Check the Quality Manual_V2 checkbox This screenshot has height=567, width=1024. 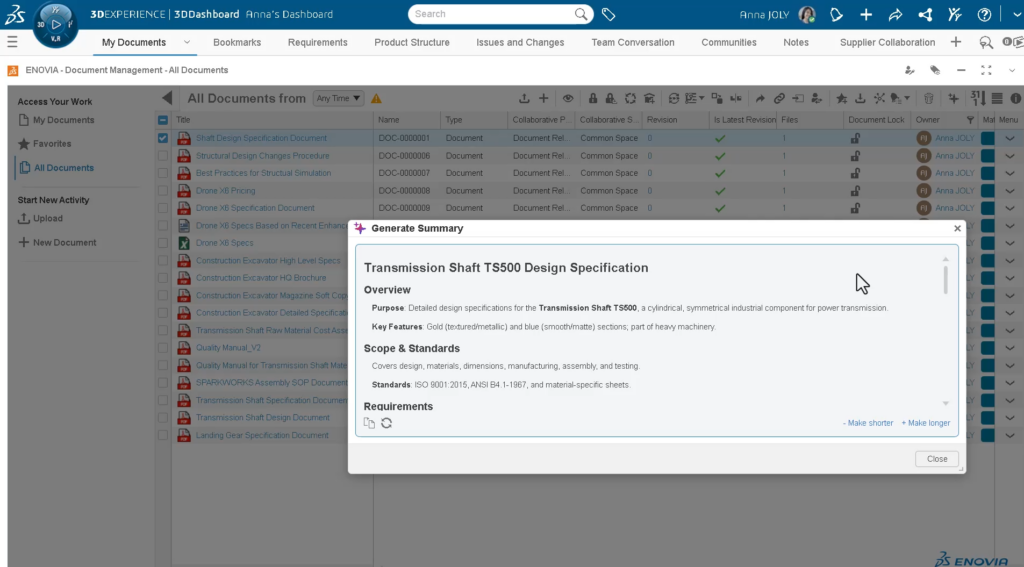(x=163, y=348)
